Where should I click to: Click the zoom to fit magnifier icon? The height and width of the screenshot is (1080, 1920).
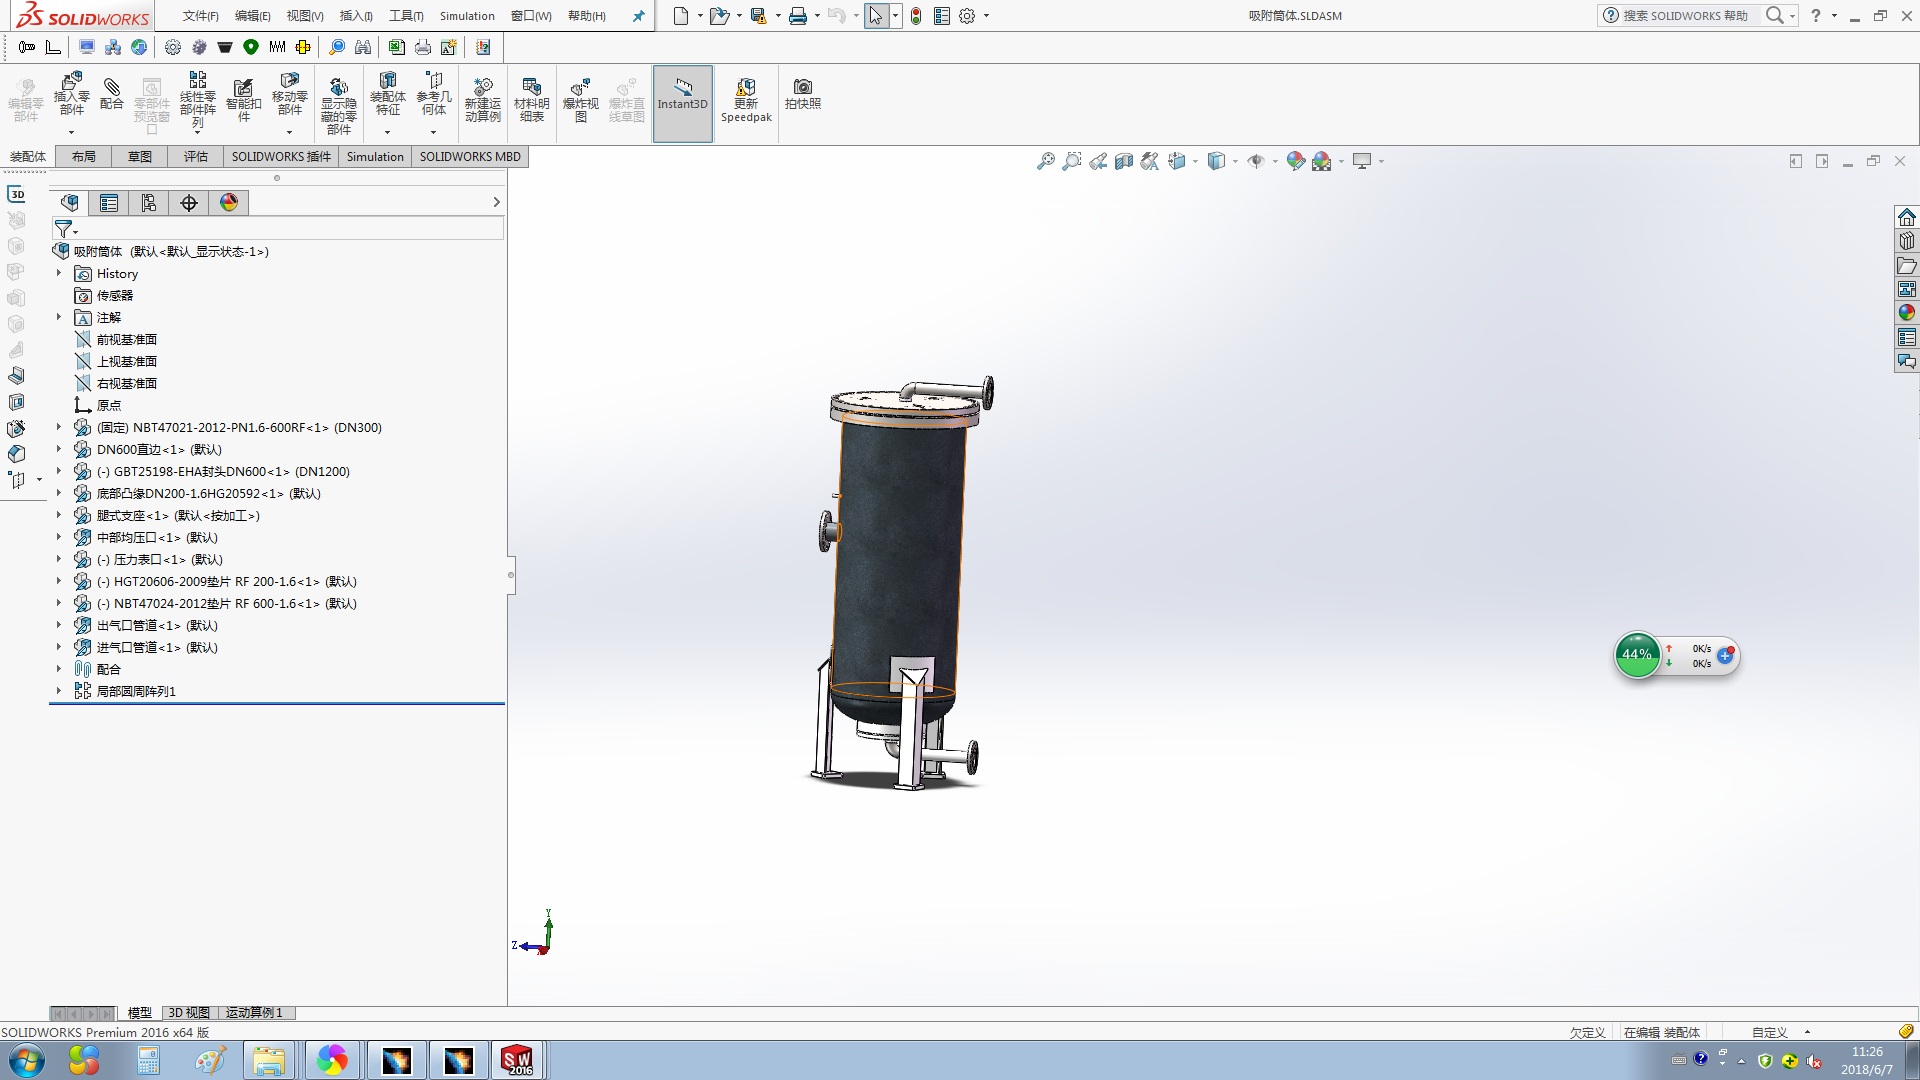pyautogui.click(x=1045, y=161)
